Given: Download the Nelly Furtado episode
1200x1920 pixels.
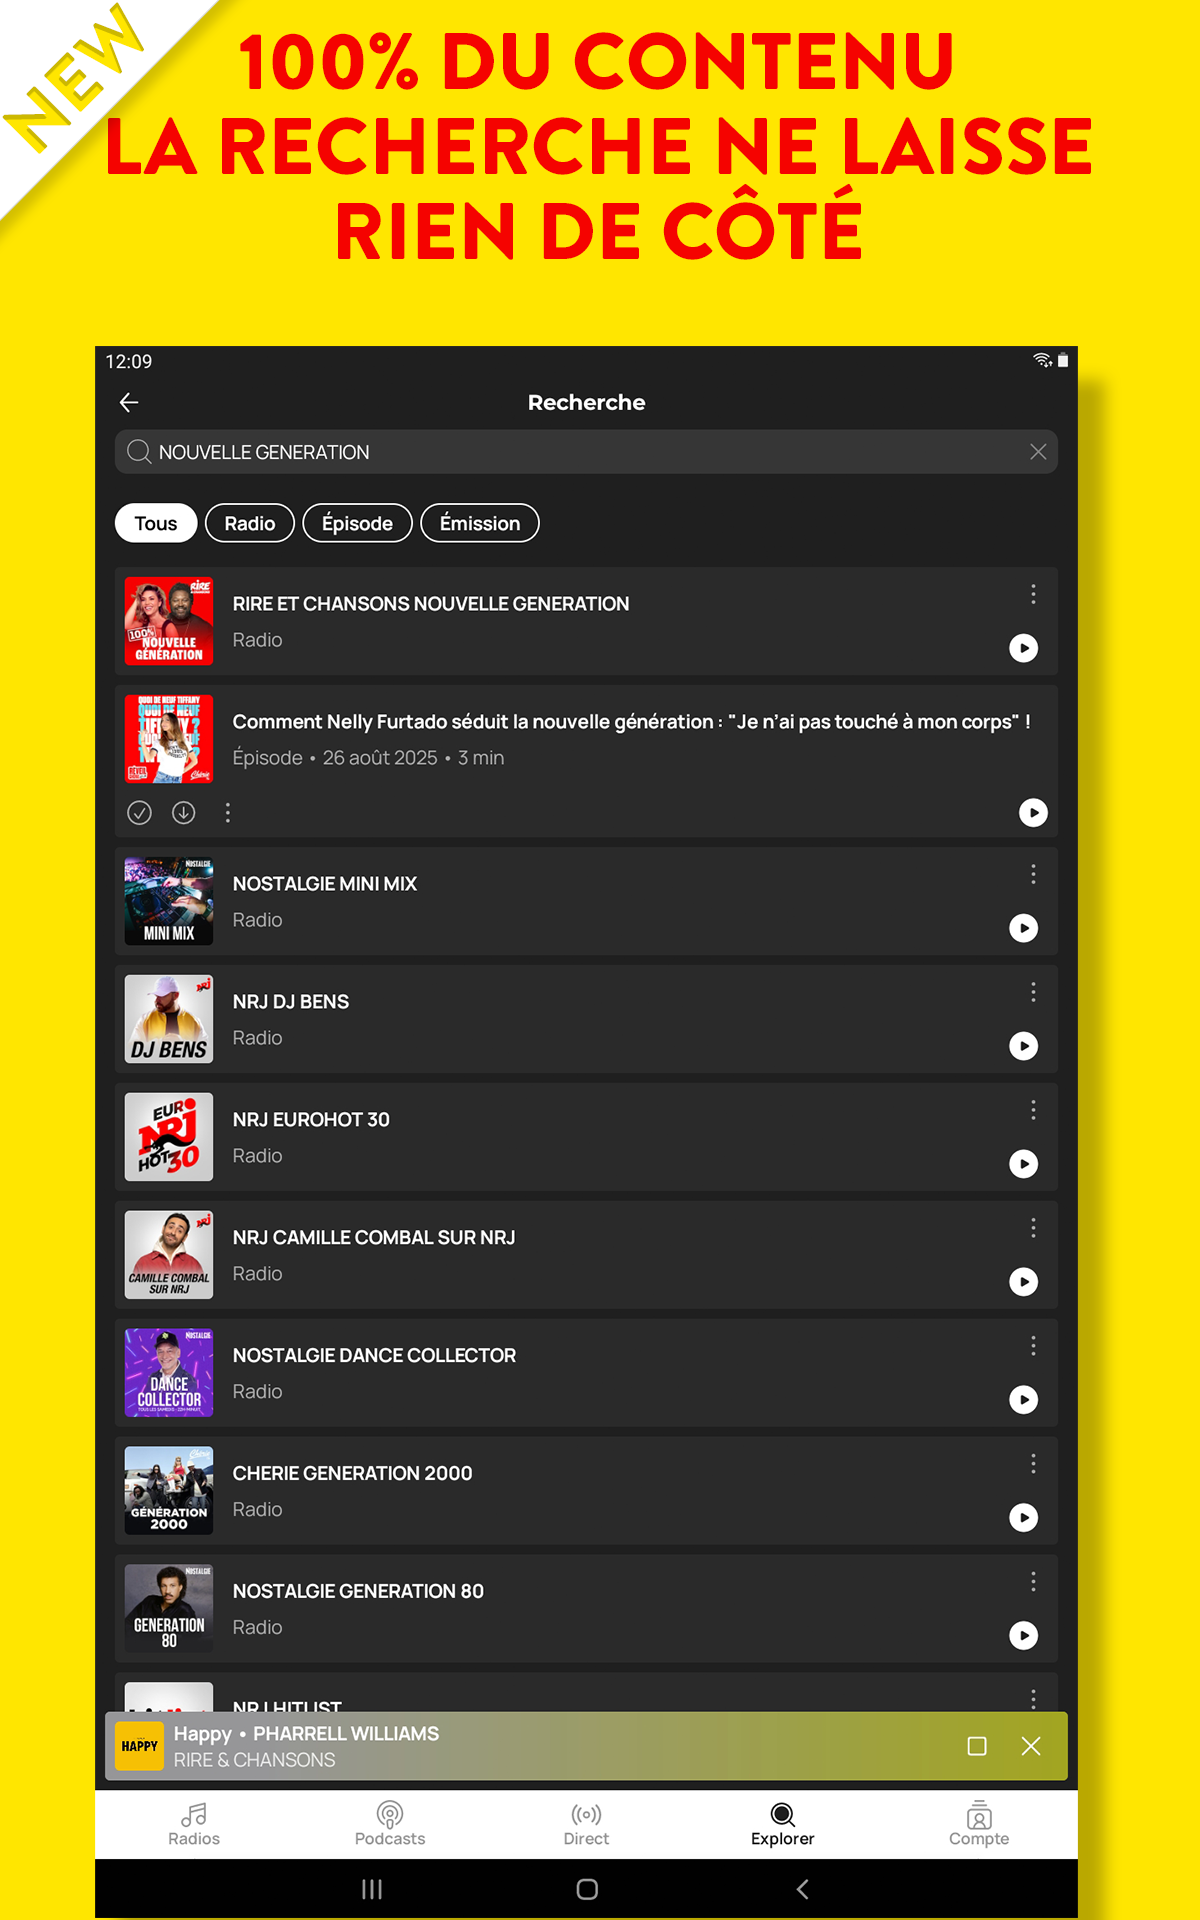Looking at the screenshot, I should tap(184, 813).
